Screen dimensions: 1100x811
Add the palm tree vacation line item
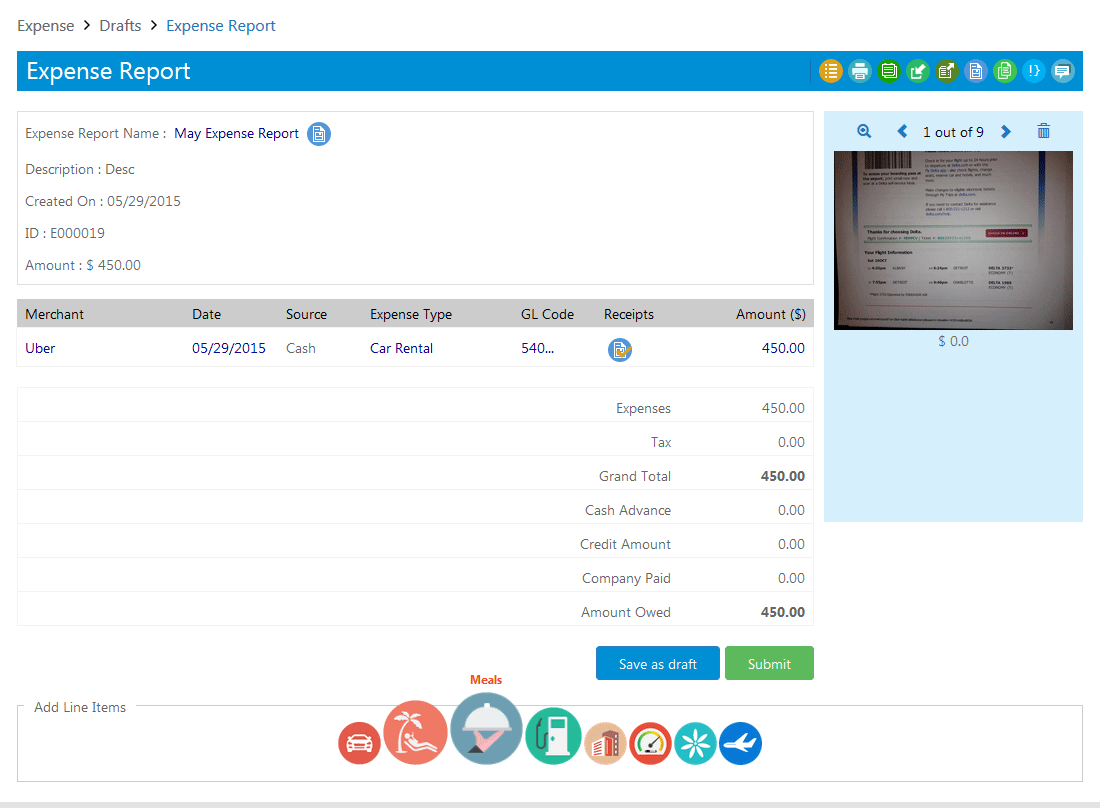tap(415, 733)
